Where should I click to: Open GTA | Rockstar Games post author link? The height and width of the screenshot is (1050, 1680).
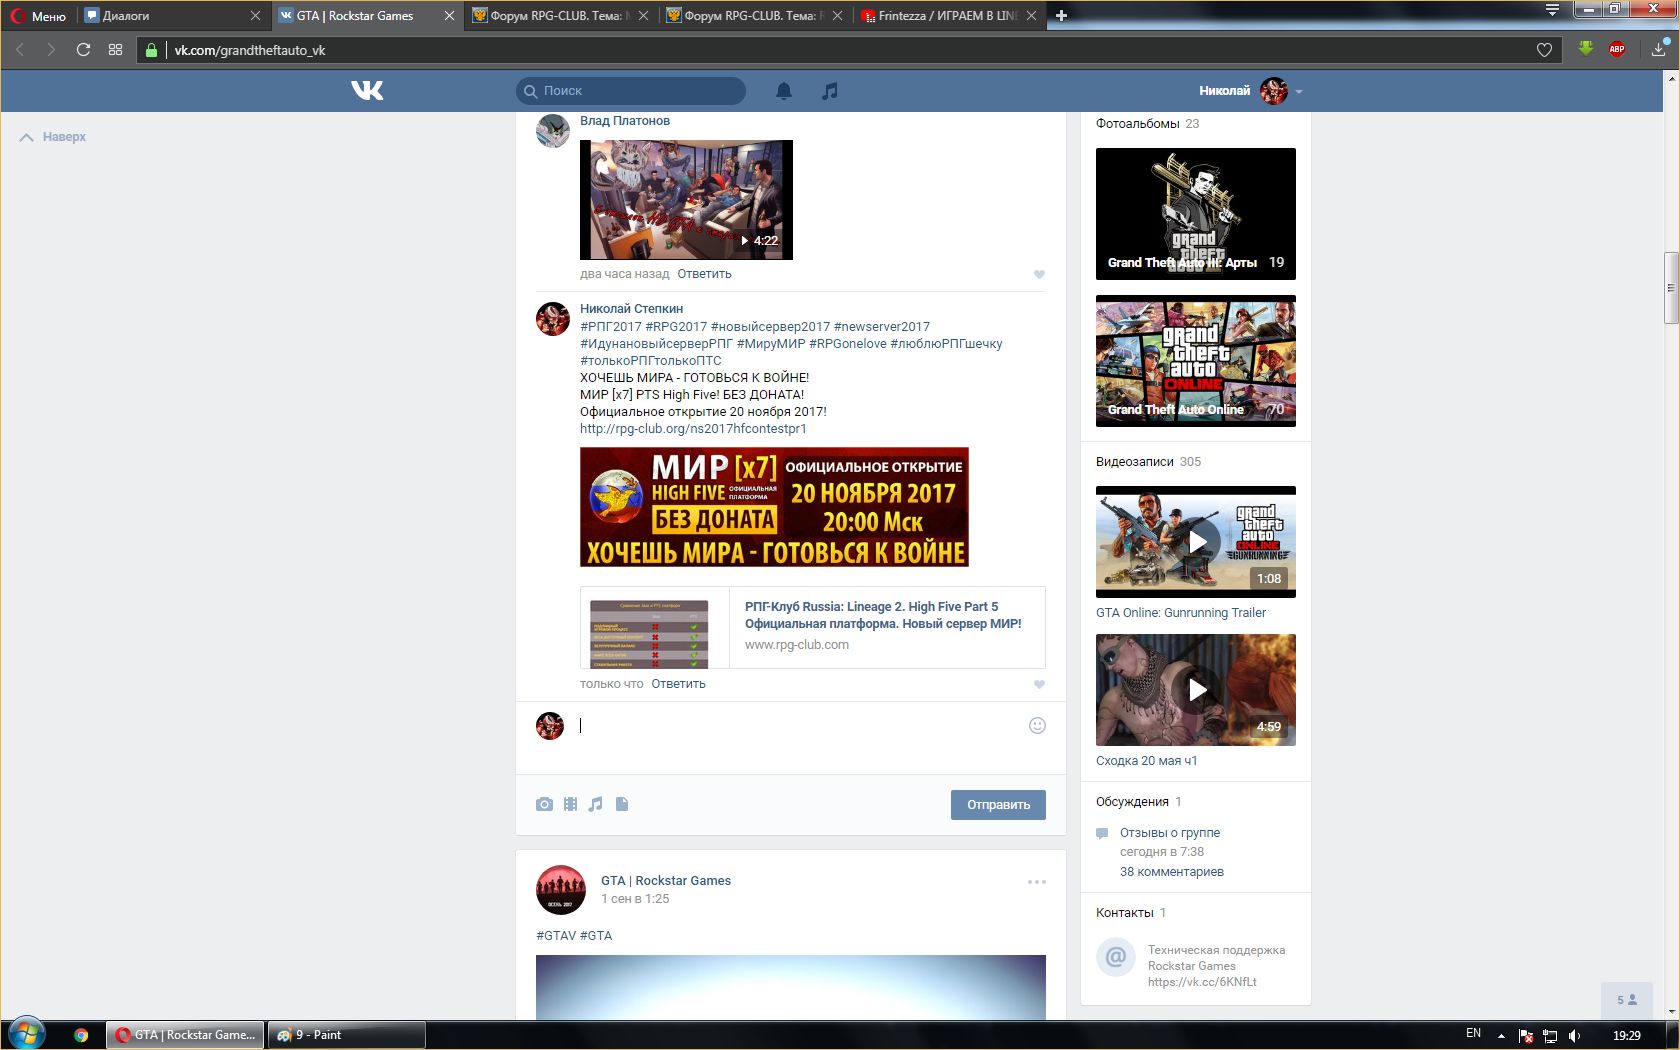(x=665, y=881)
